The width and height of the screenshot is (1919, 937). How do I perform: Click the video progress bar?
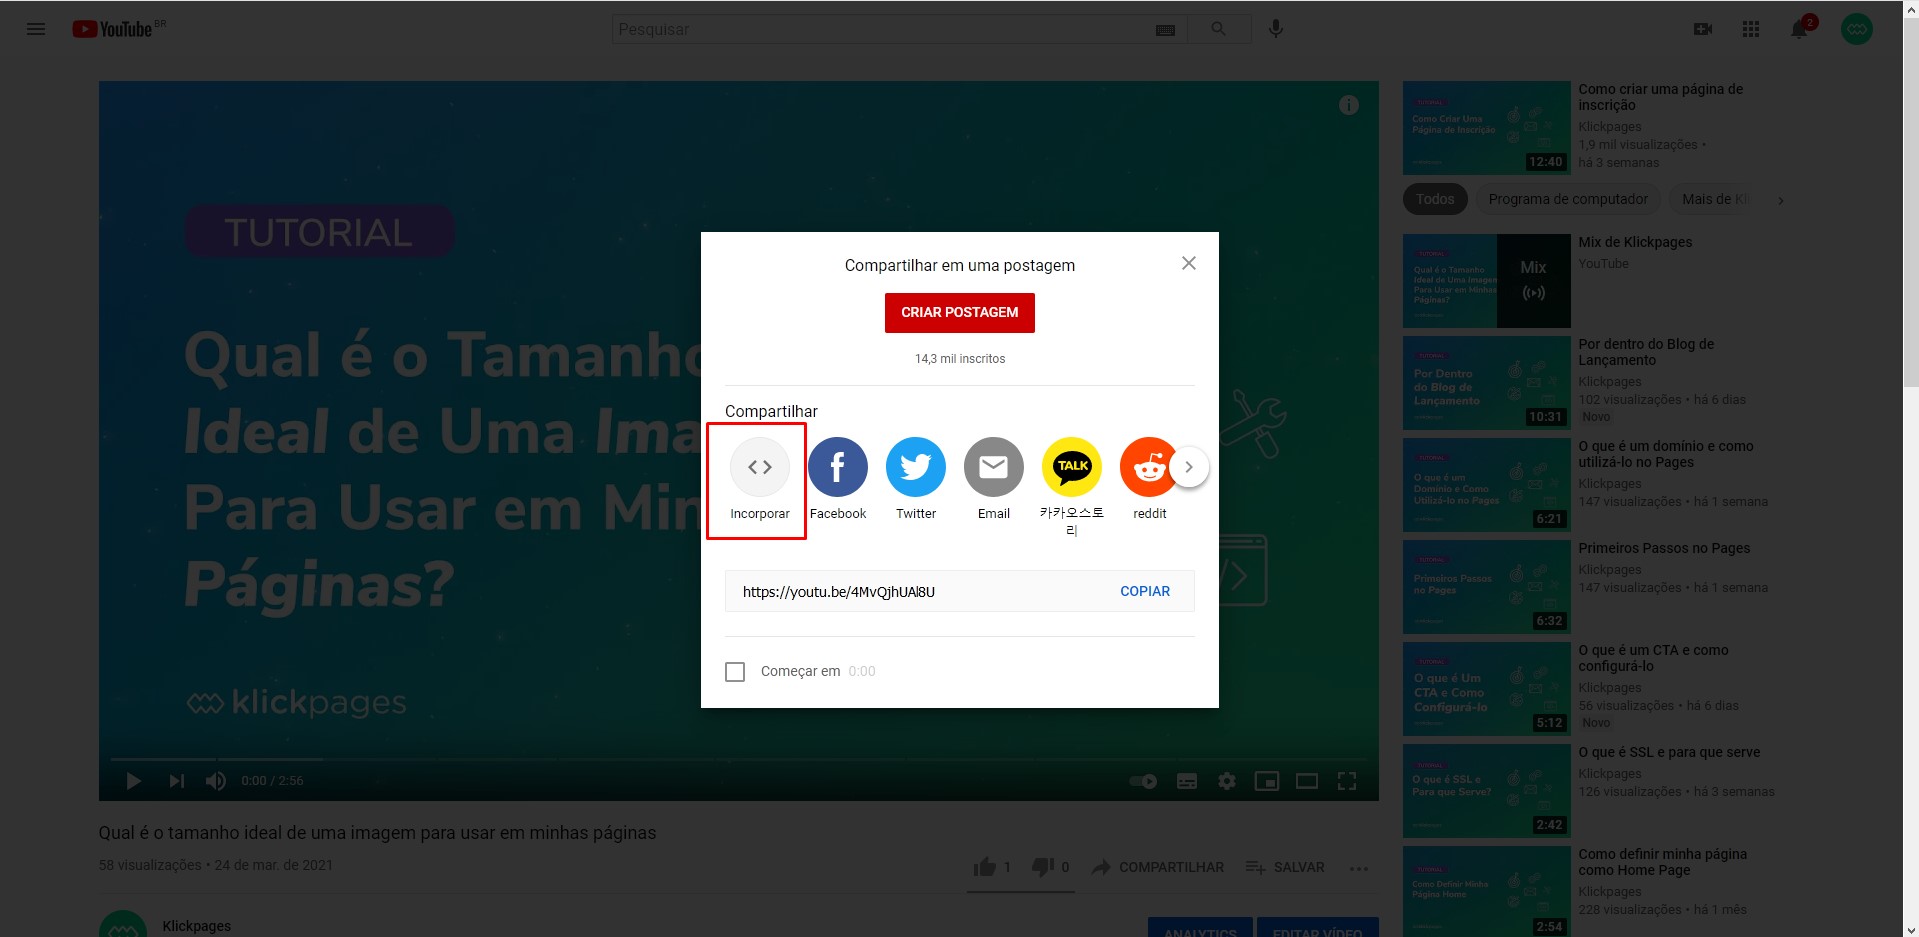(739, 760)
